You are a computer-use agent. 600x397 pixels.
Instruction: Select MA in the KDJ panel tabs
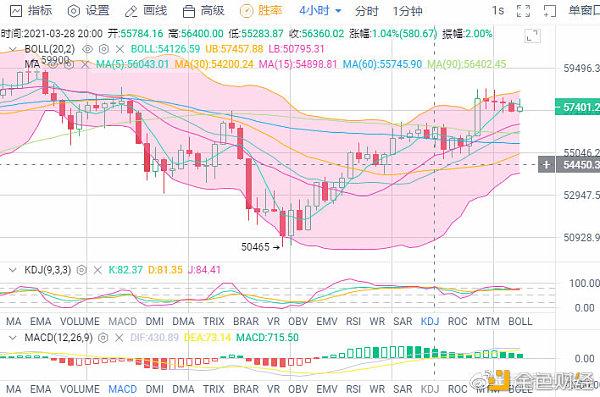(x=14, y=322)
